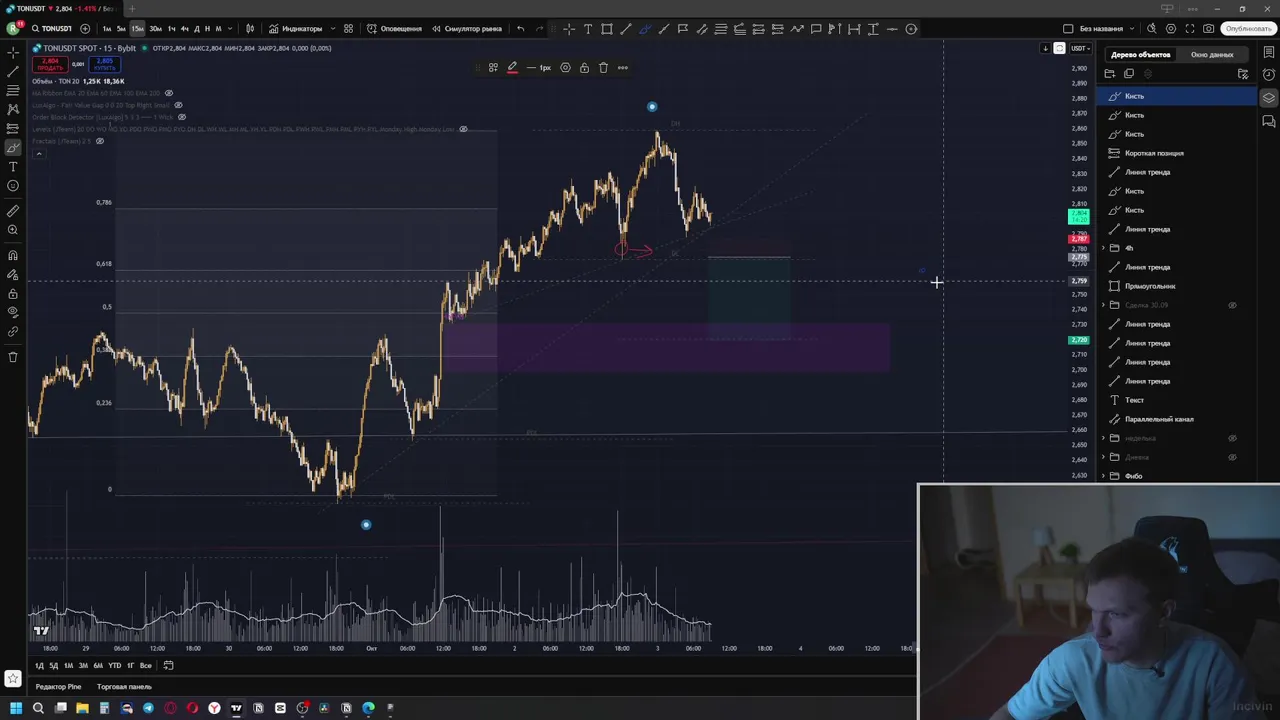Take a chart snapshot with camera icon
This screenshot has height=720, width=1280.
click(1209, 29)
